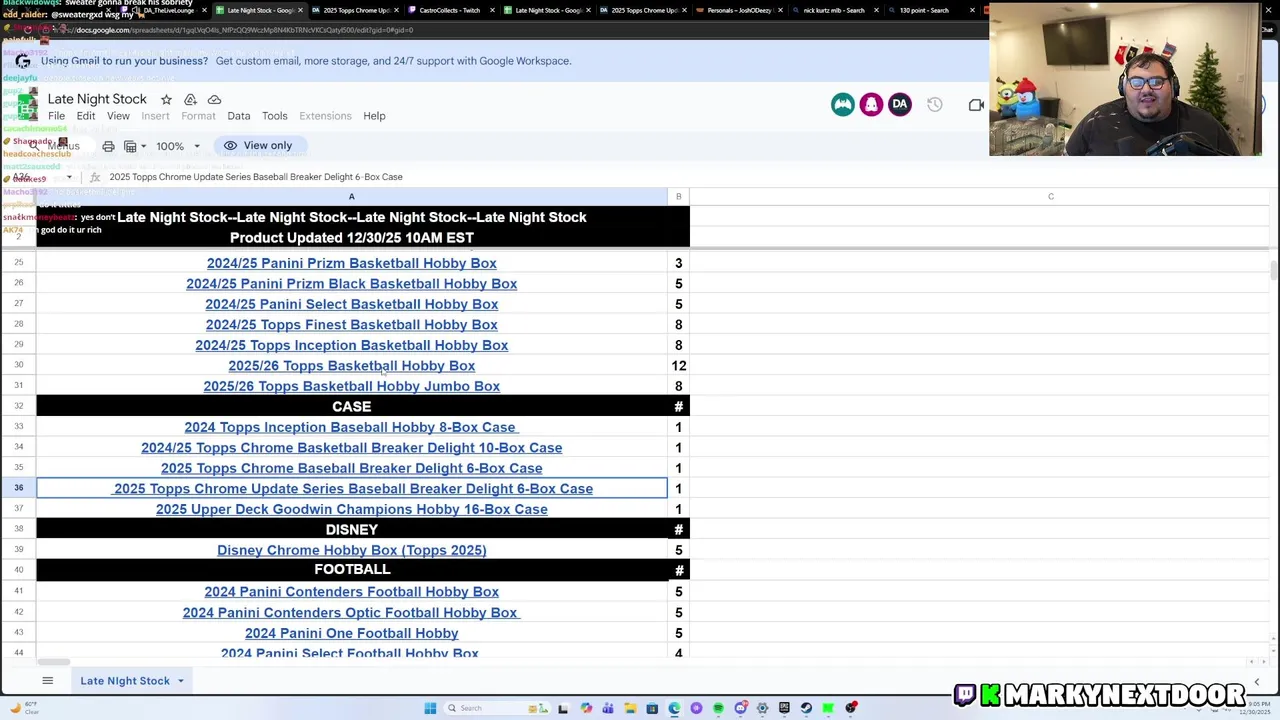Click the move to folder icon
Screen dimensions: 1280x720
[190, 99]
